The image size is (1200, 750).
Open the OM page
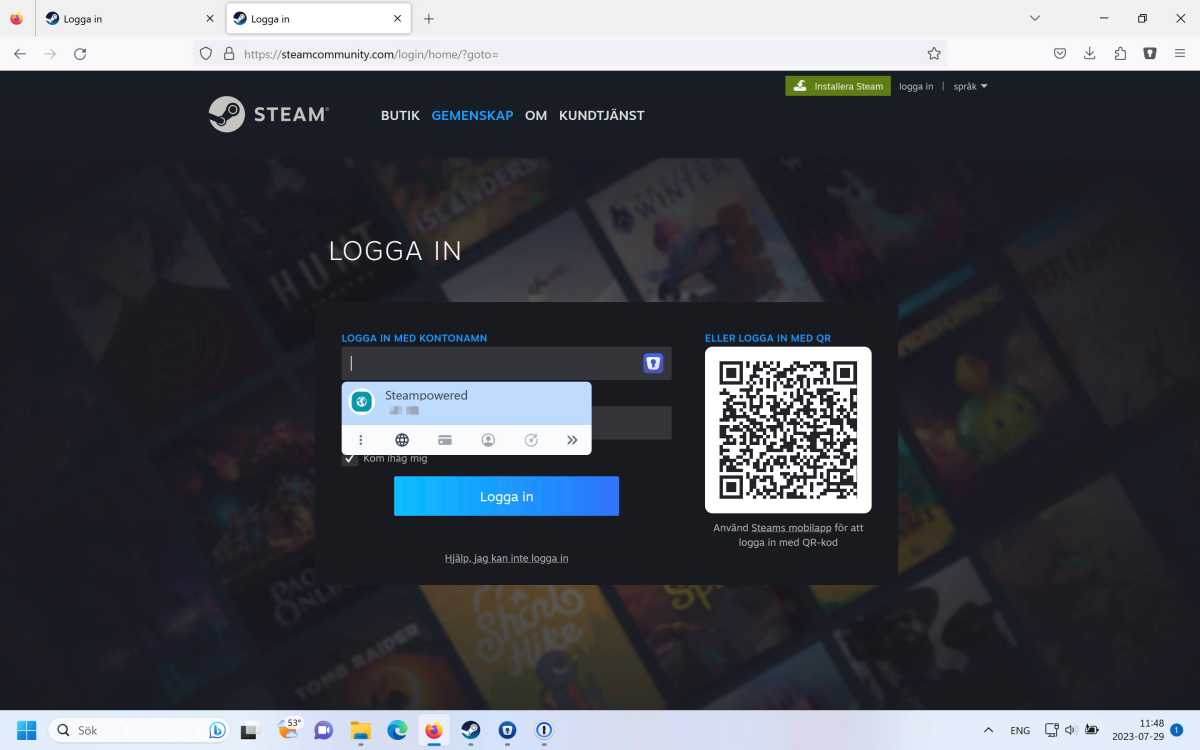[x=536, y=115]
